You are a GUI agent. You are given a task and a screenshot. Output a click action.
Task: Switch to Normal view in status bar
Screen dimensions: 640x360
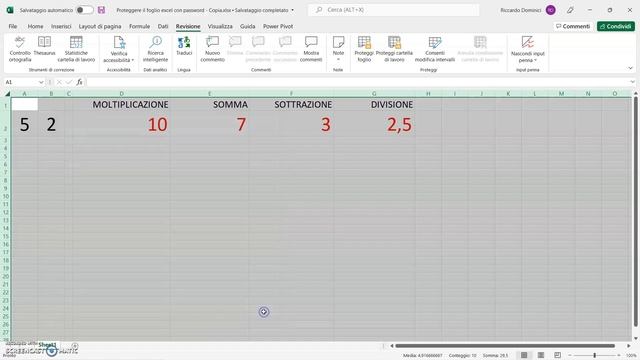point(524,355)
